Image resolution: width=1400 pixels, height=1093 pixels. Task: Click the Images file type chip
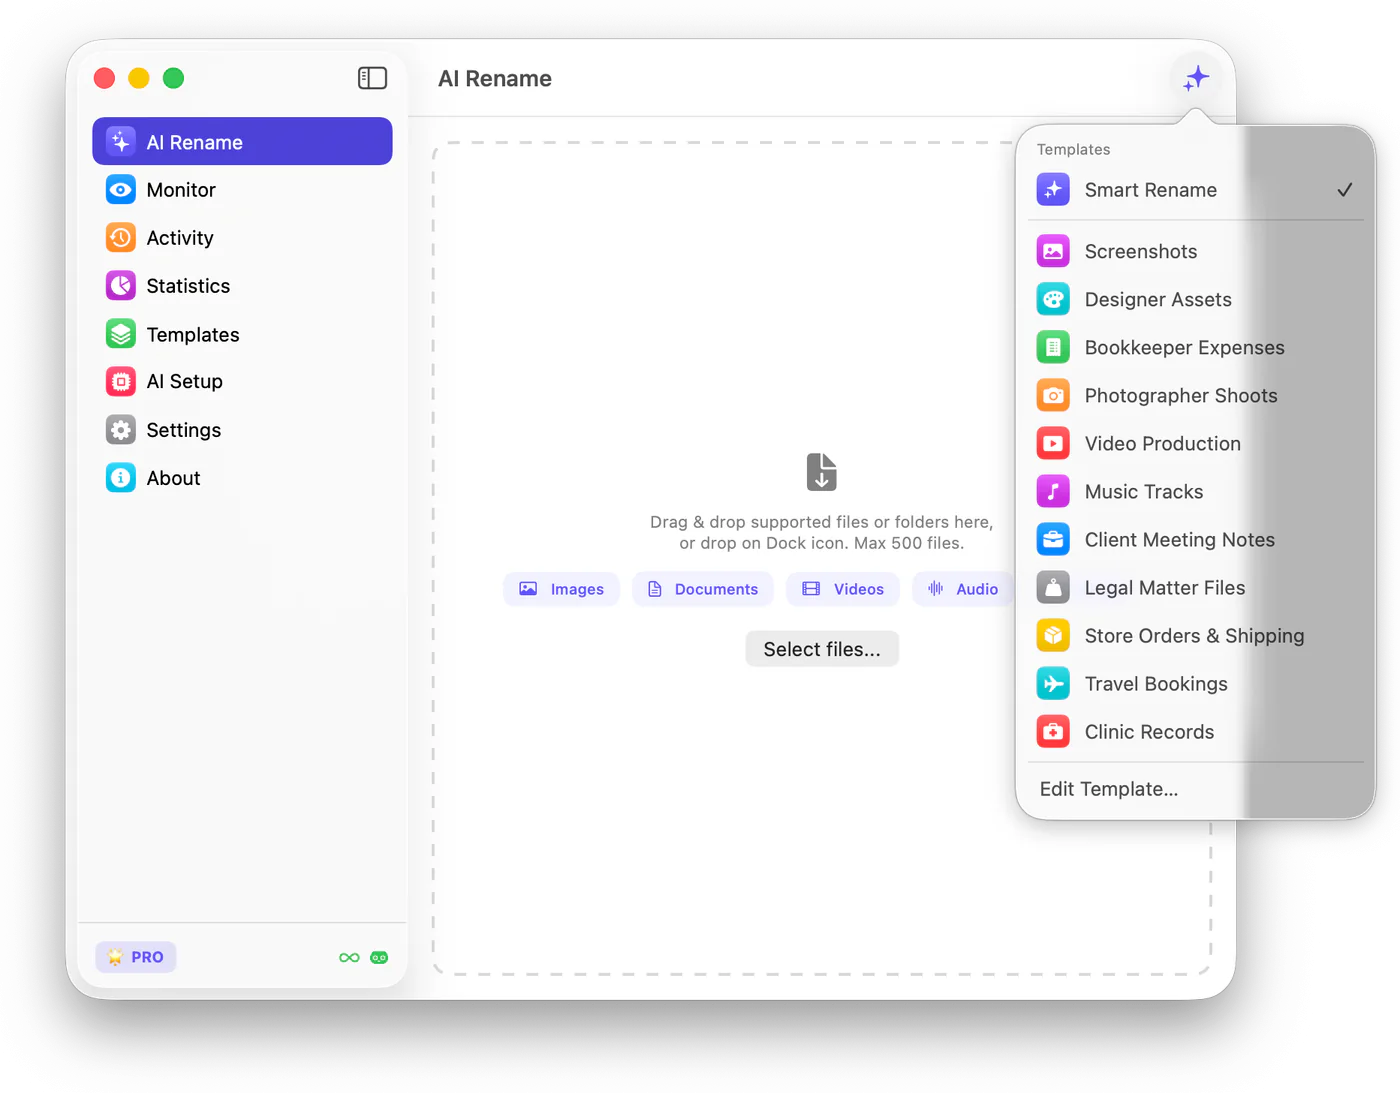(561, 589)
